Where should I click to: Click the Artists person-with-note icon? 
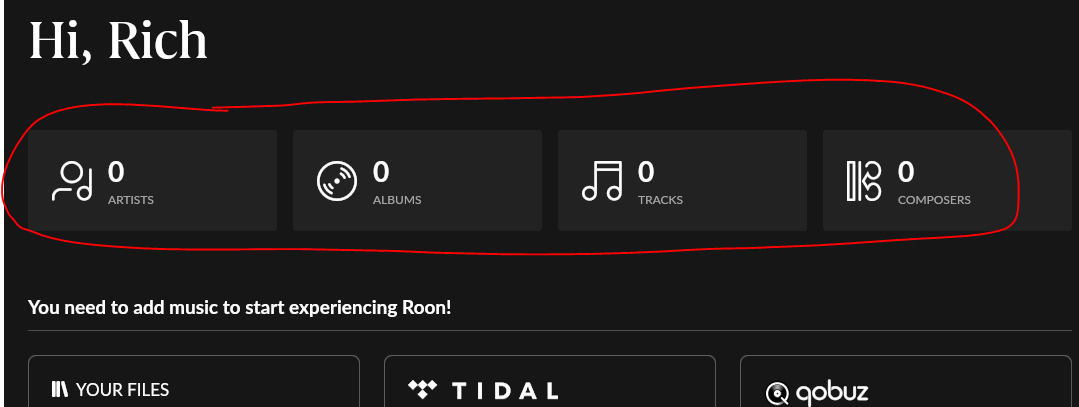[72, 181]
